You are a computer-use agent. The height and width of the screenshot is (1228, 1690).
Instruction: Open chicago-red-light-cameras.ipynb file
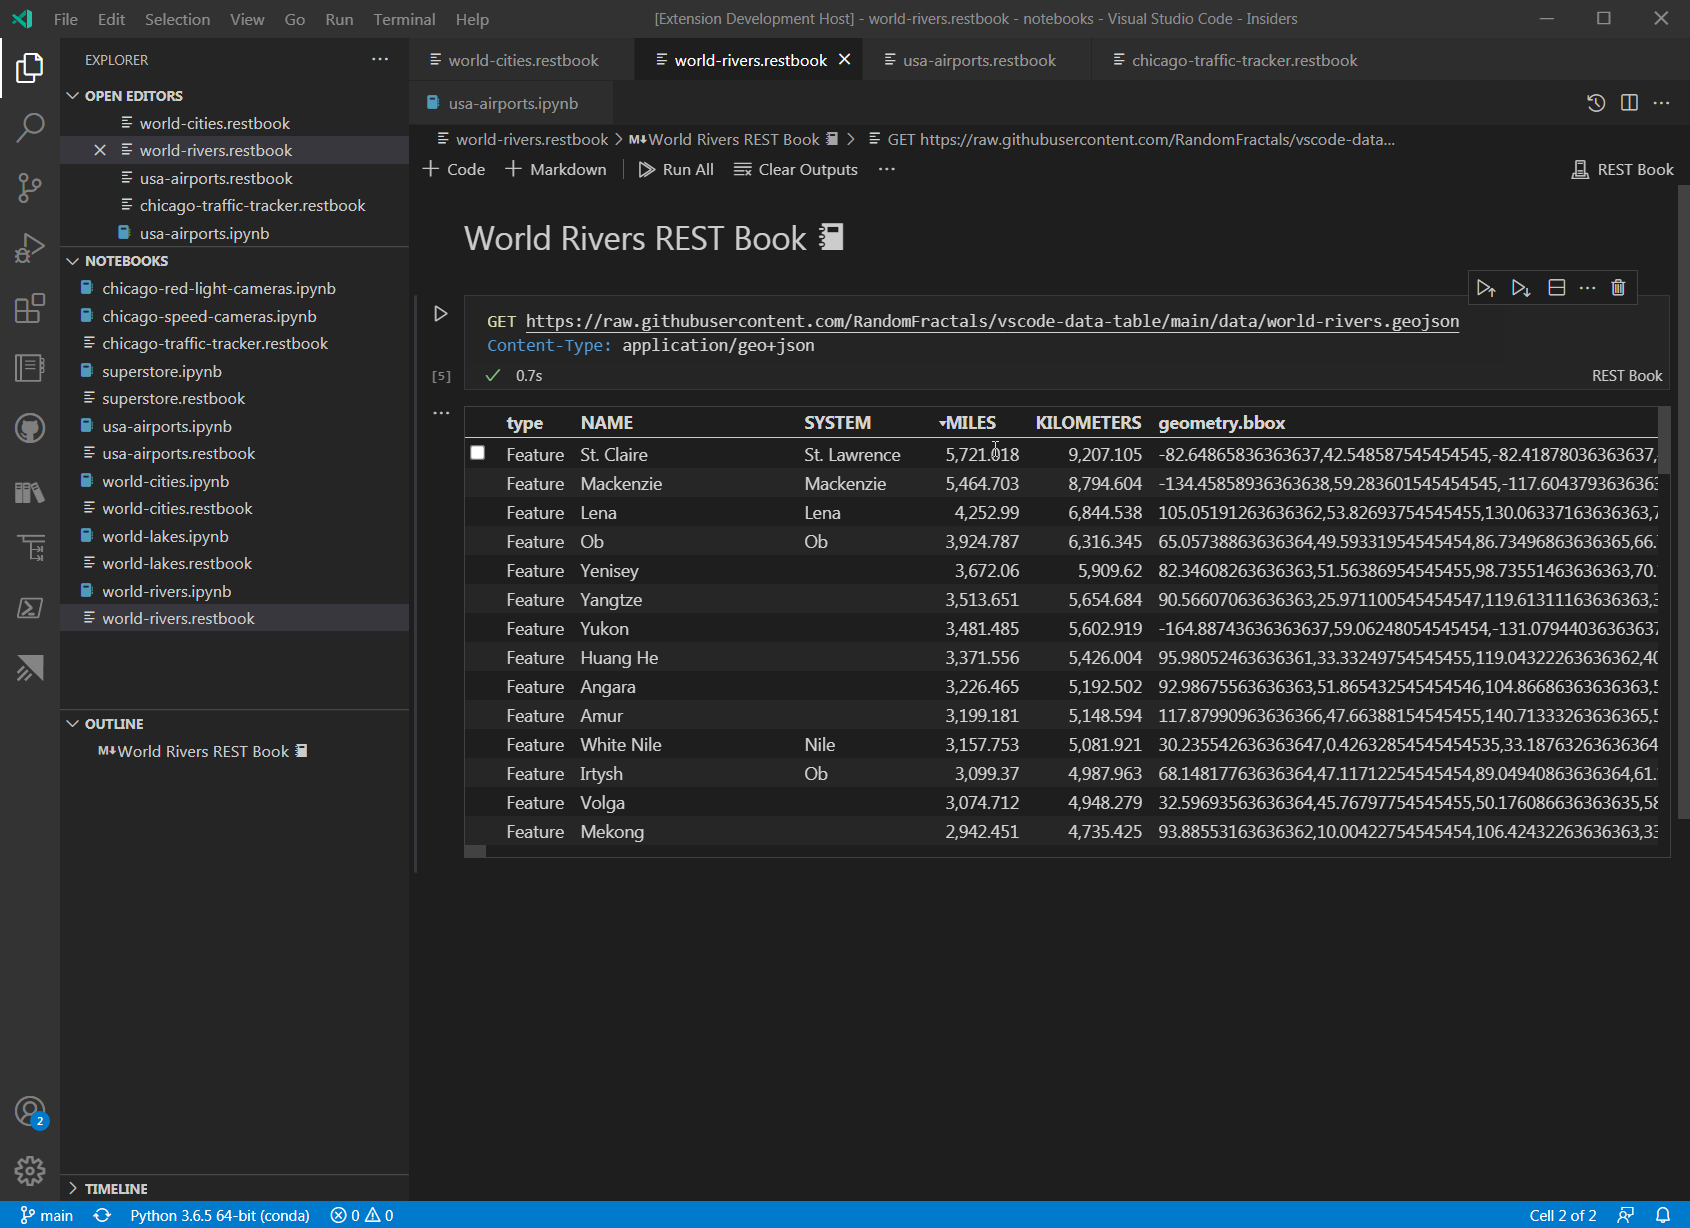(x=218, y=288)
